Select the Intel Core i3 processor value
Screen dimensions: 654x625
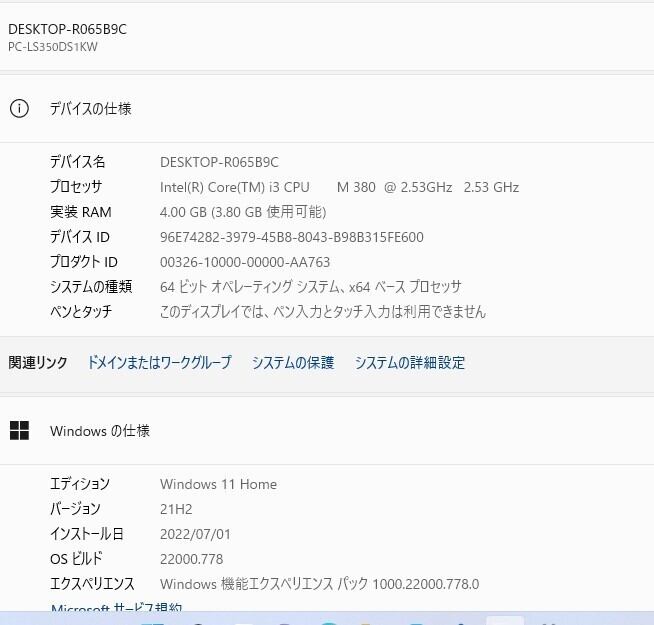(339, 187)
